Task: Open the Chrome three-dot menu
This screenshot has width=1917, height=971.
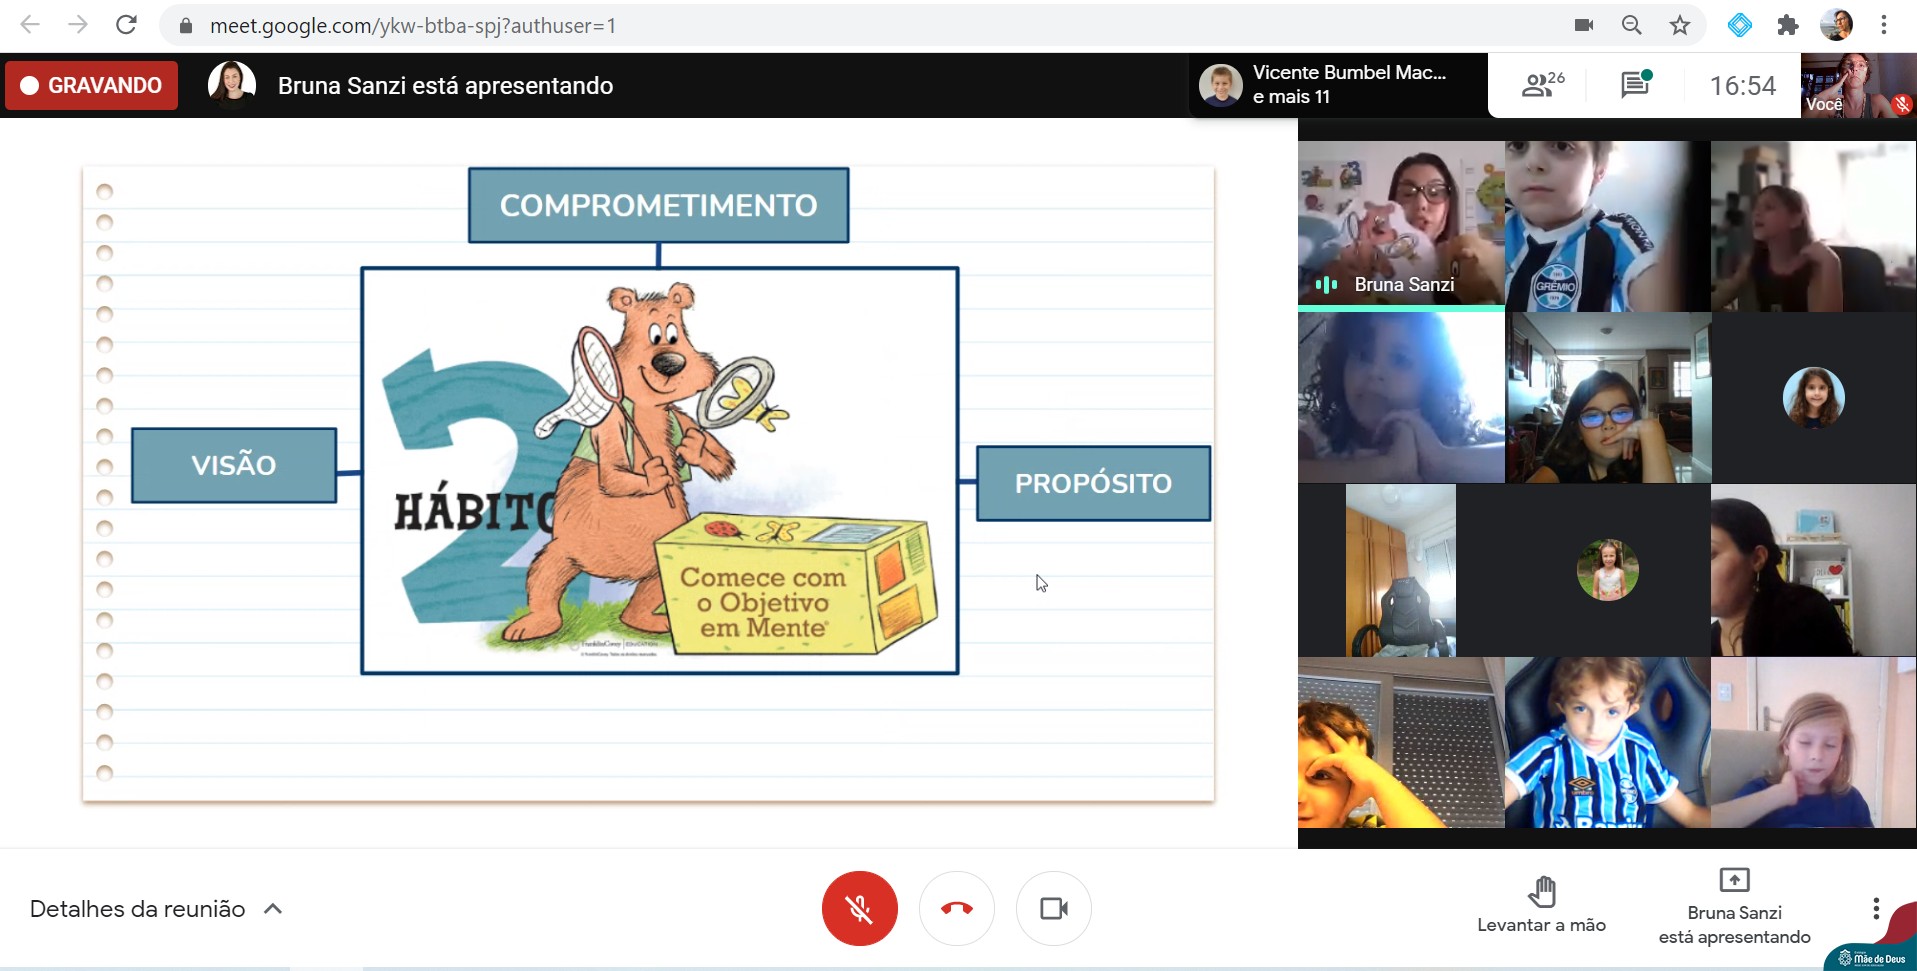Action: click(x=1883, y=25)
